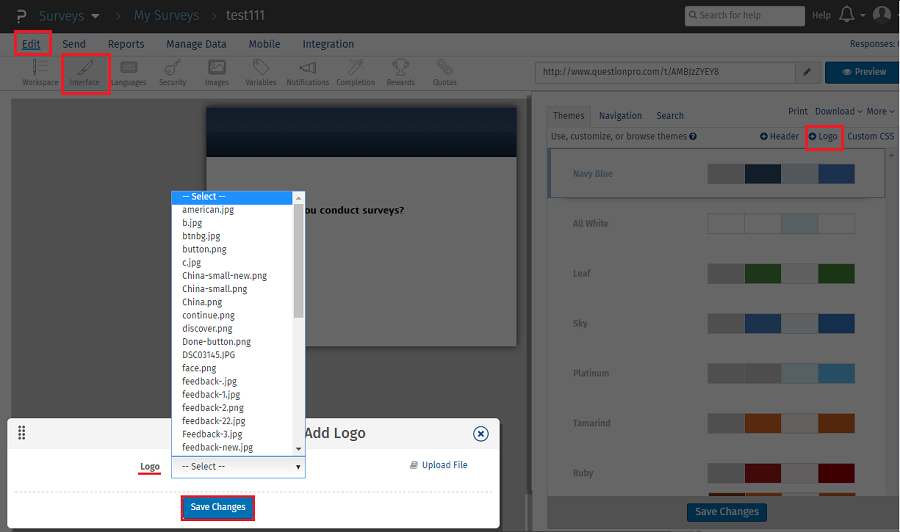The image size is (900, 532).
Task: Click the QuestionPro P logo
Action: [x=21, y=15]
